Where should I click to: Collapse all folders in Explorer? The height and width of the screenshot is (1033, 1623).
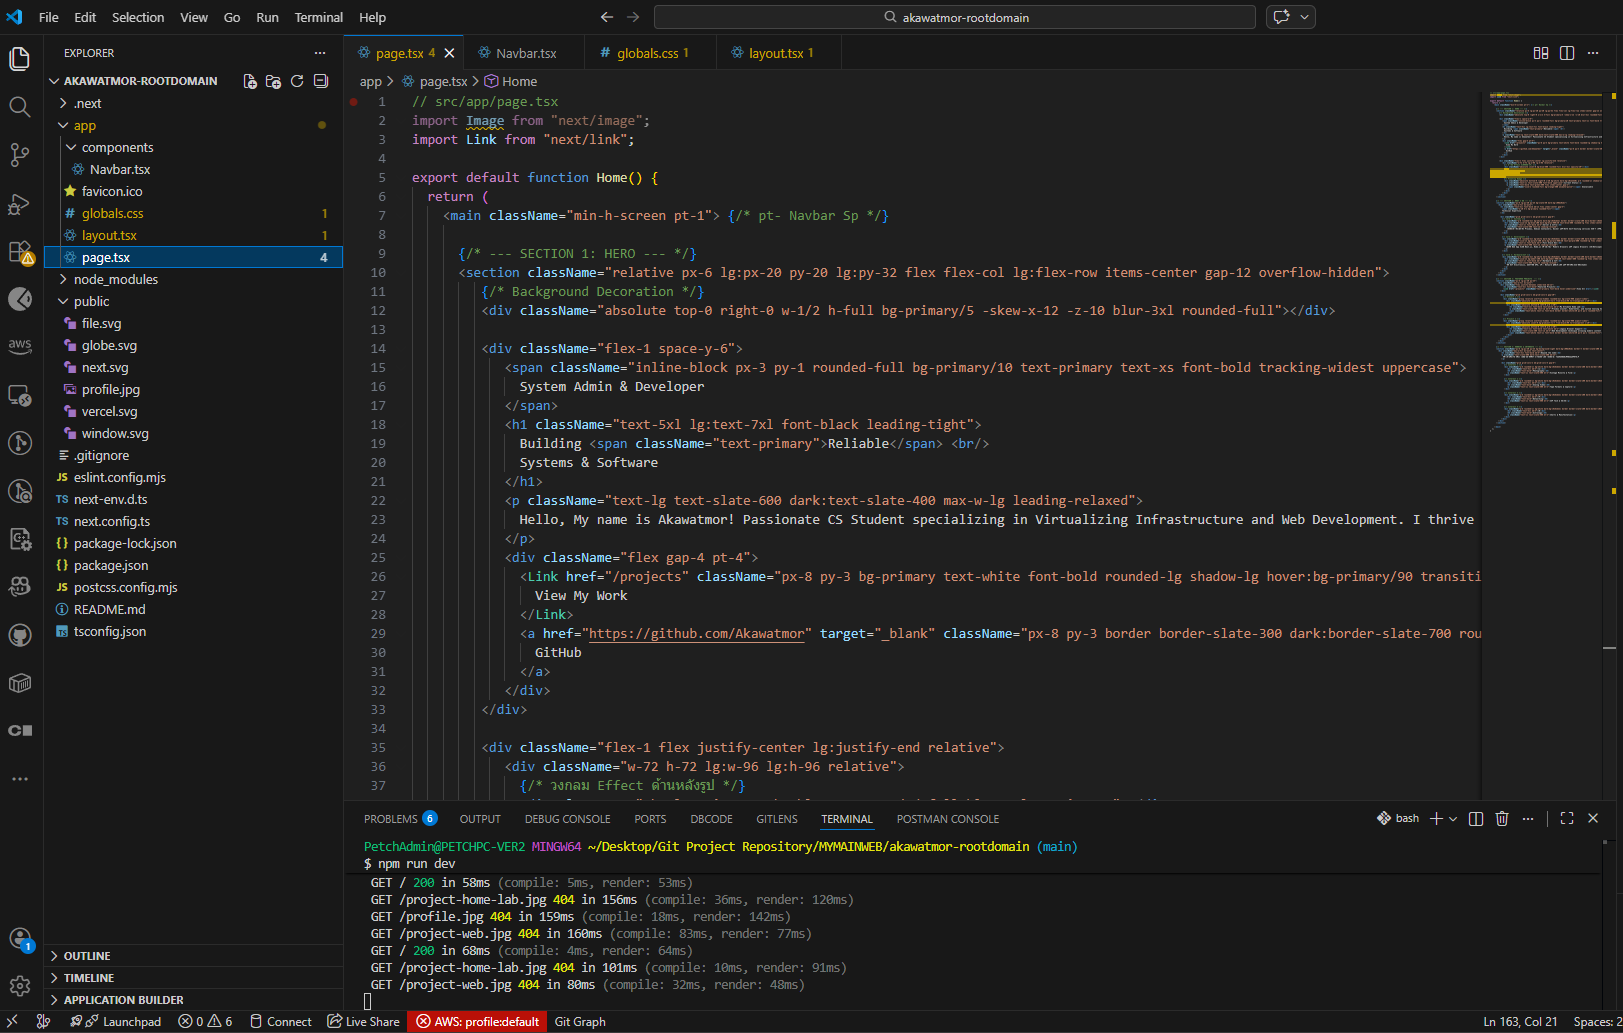(x=321, y=81)
